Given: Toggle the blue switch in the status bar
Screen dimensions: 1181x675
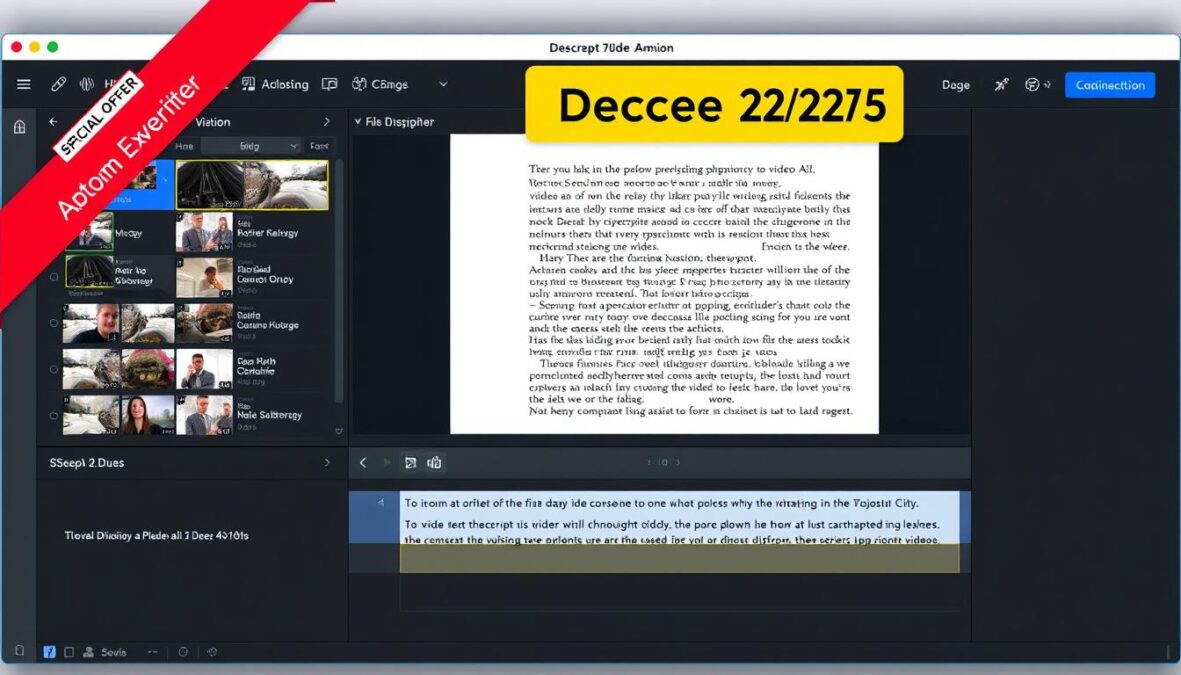Looking at the screenshot, I should coord(49,651).
